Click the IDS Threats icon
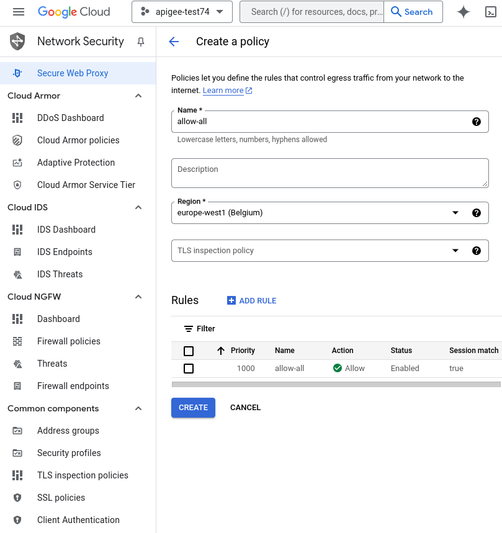Image resolution: width=502 pixels, height=533 pixels. (x=17, y=274)
